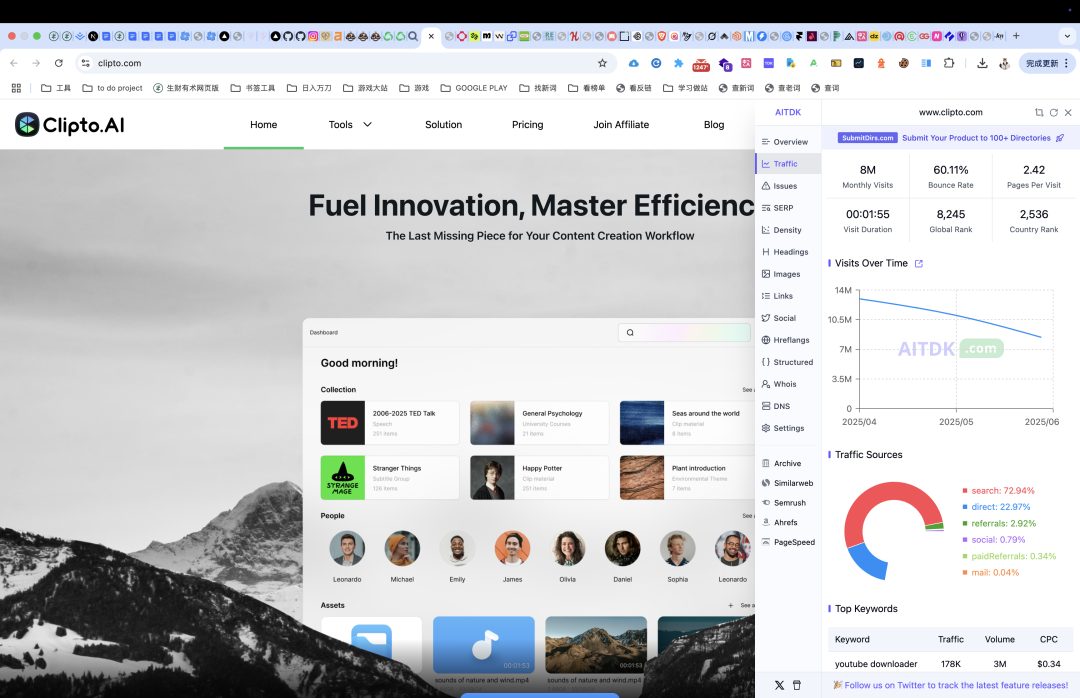Open the Structured data section
This screenshot has height=698, width=1080.
point(787,362)
